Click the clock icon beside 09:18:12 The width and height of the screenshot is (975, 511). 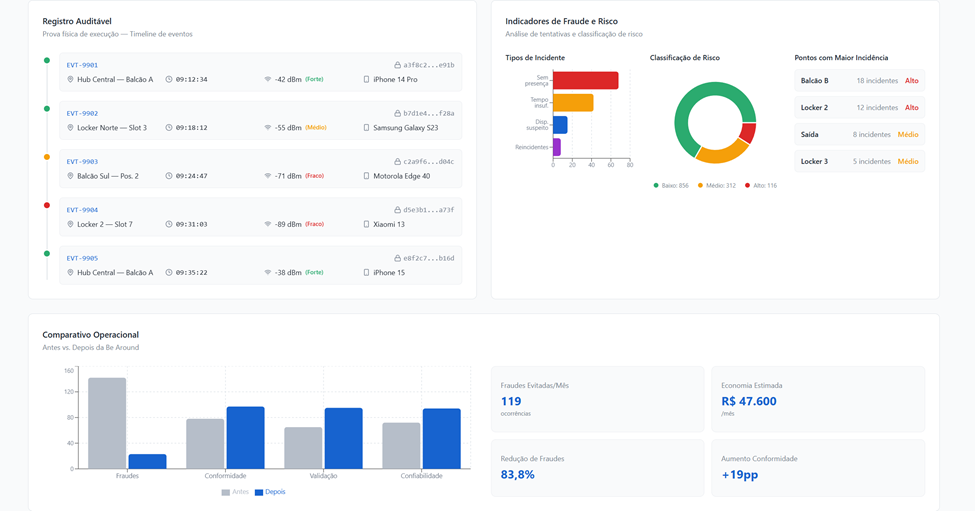point(169,127)
